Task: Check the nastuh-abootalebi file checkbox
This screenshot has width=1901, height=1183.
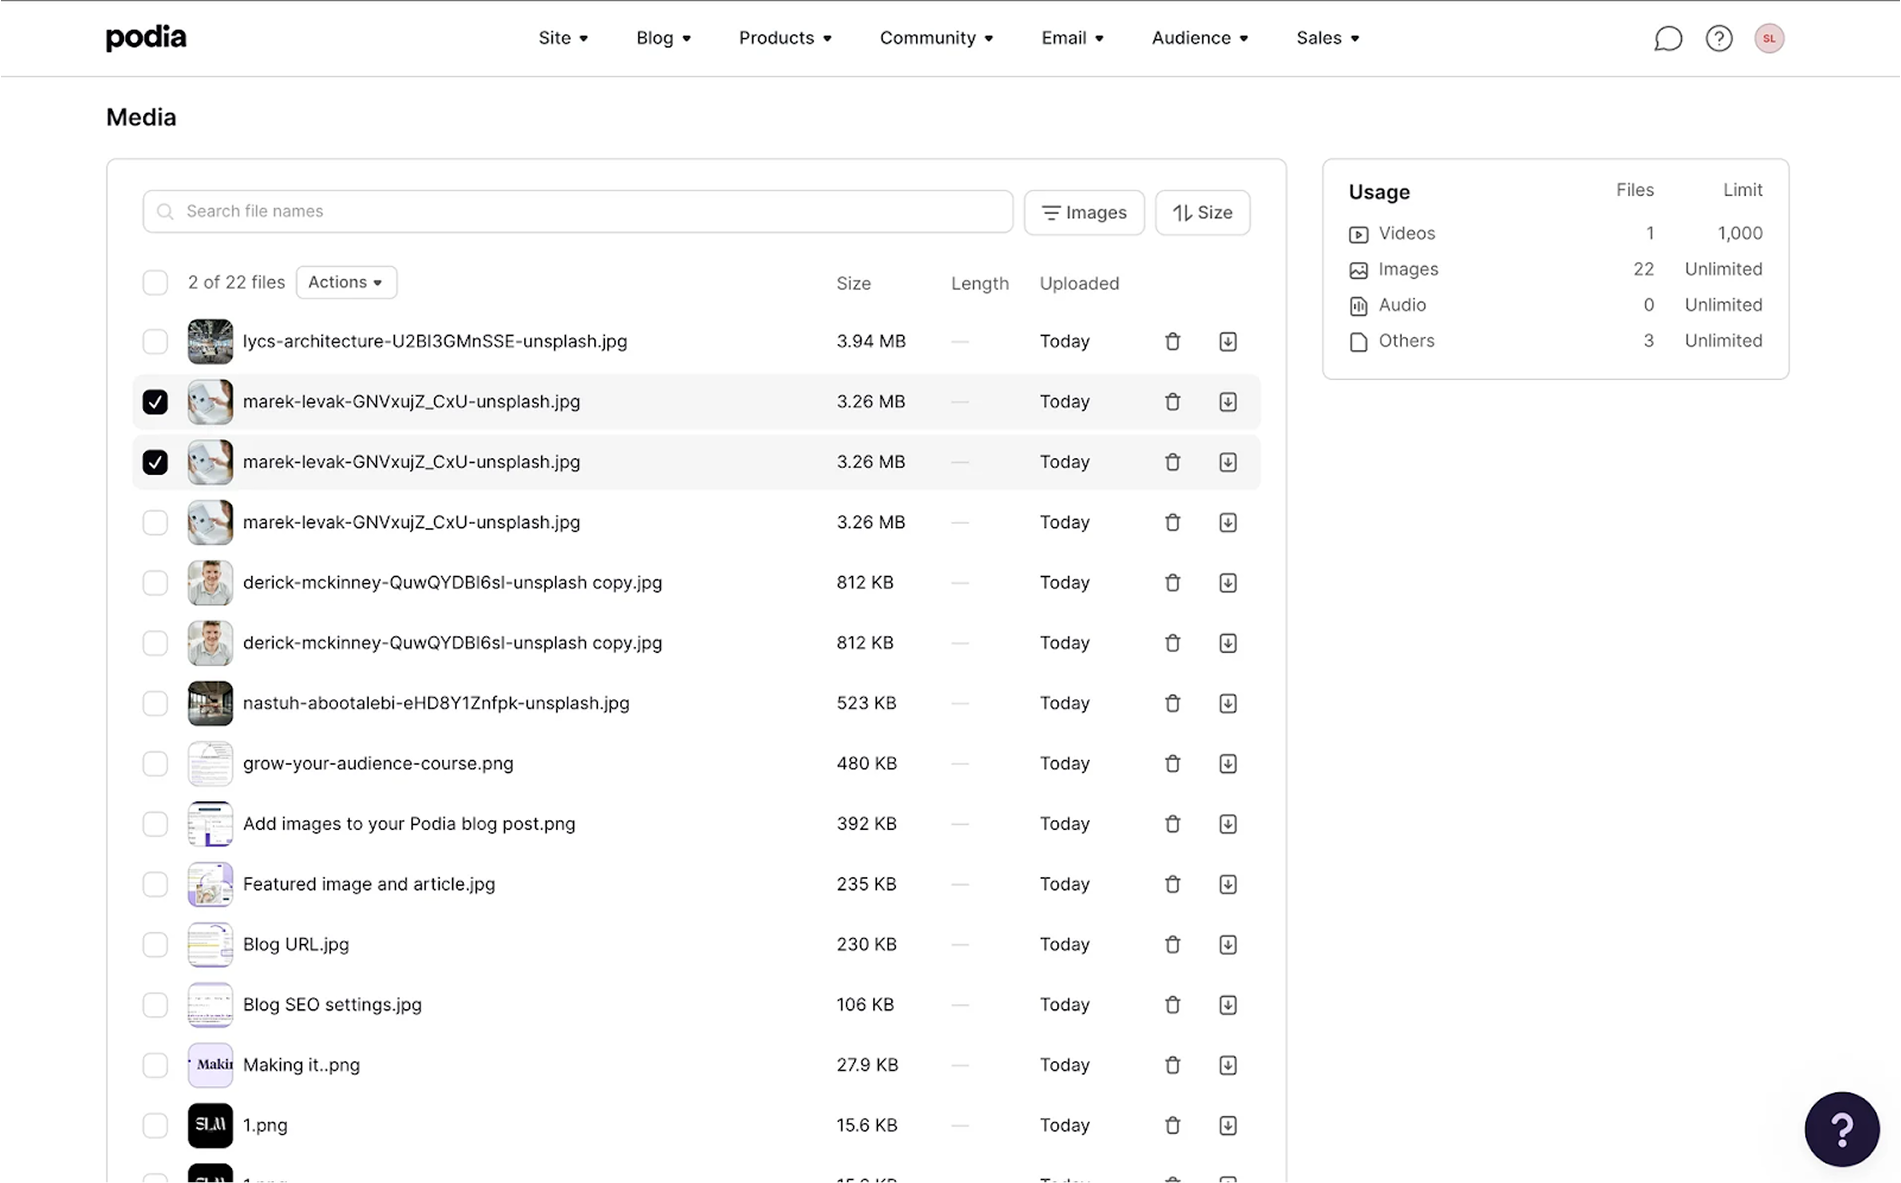Action: coord(155,703)
